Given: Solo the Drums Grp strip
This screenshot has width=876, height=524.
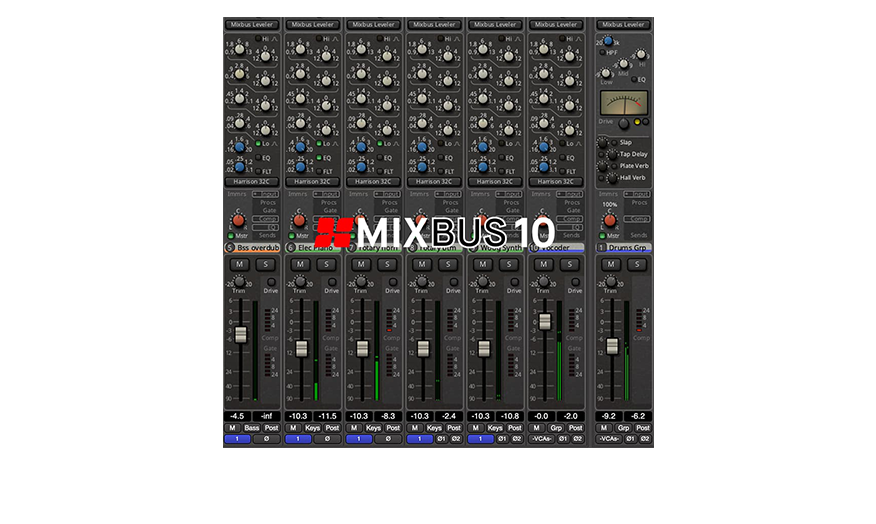Looking at the screenshot, I should point(637,264).
